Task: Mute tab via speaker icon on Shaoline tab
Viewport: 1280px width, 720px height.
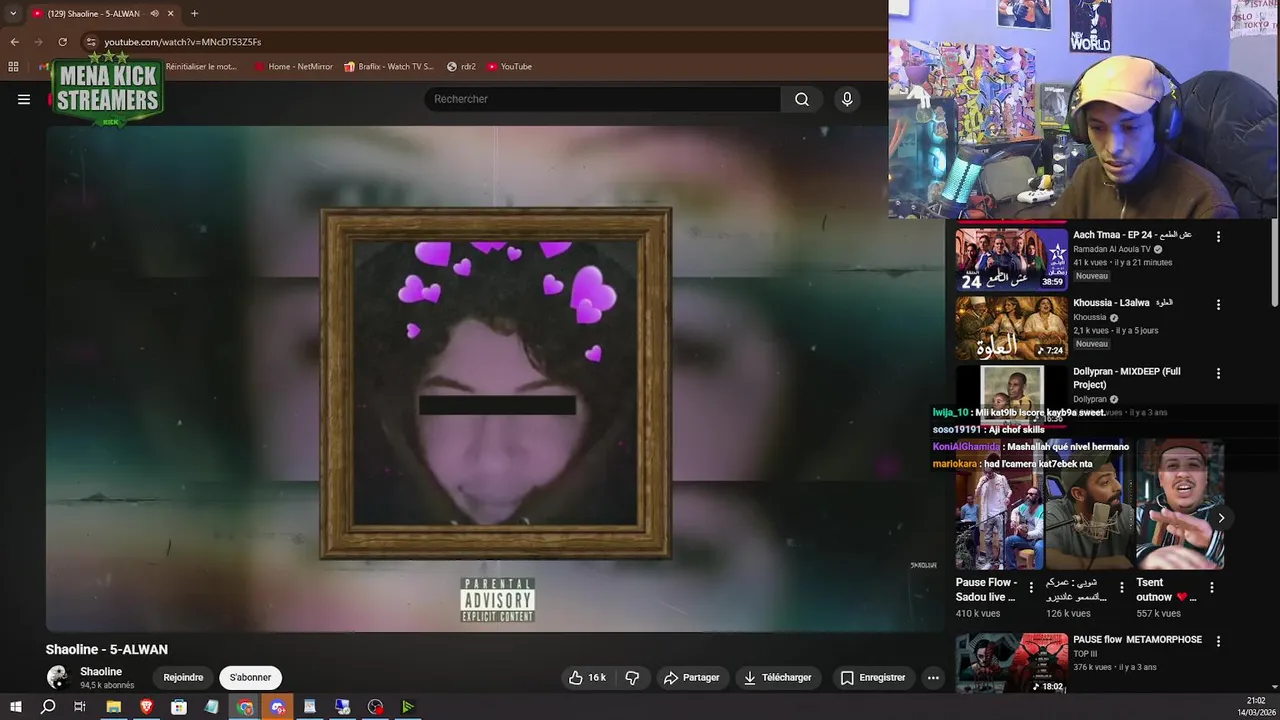Action: pos(154,14)
